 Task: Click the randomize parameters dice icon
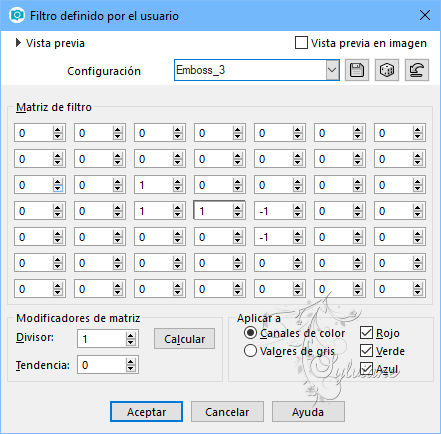(x=387, y=70)
